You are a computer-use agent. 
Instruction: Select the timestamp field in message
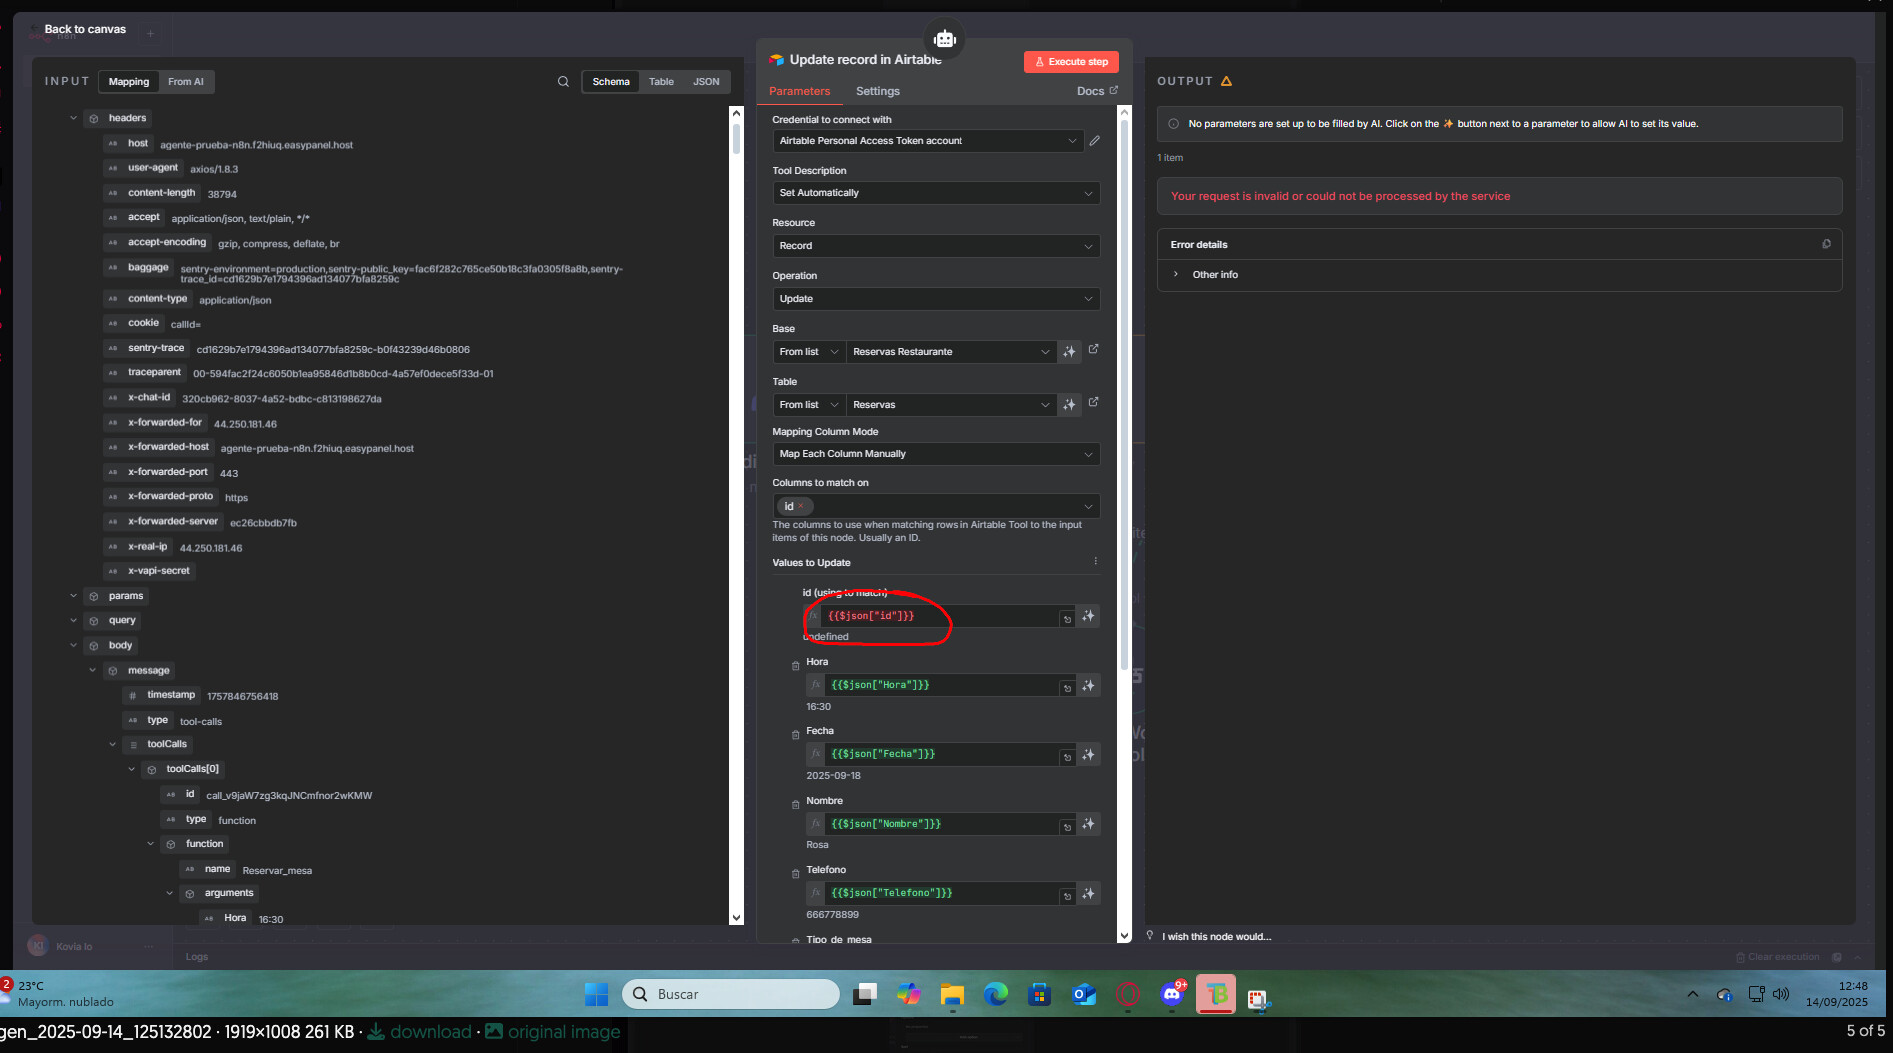coord(171,695)
